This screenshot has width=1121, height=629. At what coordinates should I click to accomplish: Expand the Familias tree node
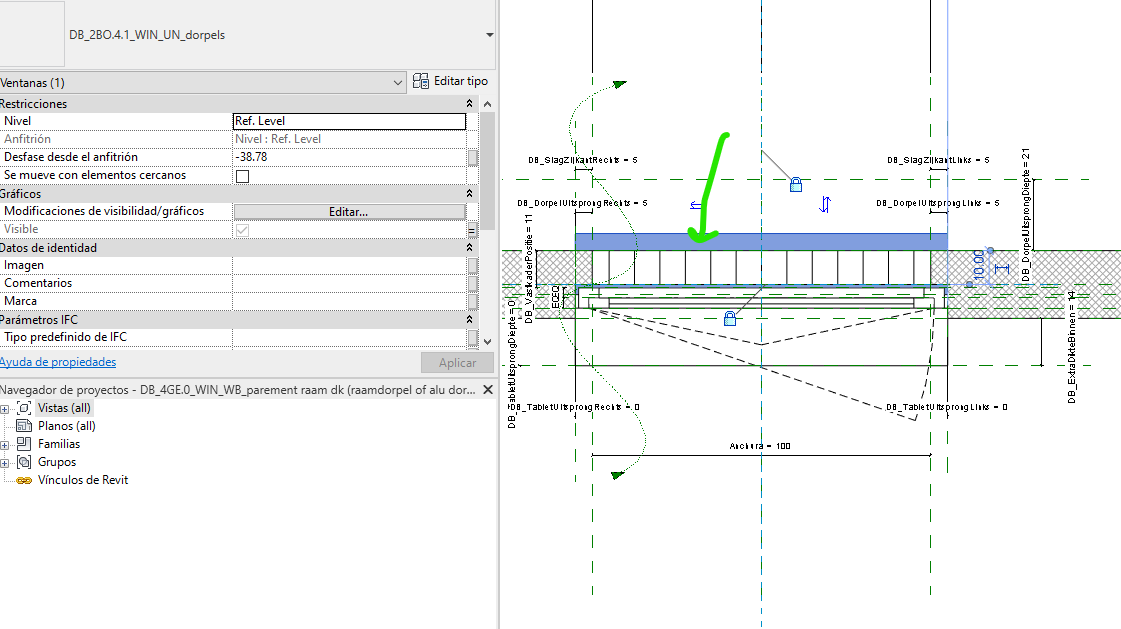click(x=7, y=443)
